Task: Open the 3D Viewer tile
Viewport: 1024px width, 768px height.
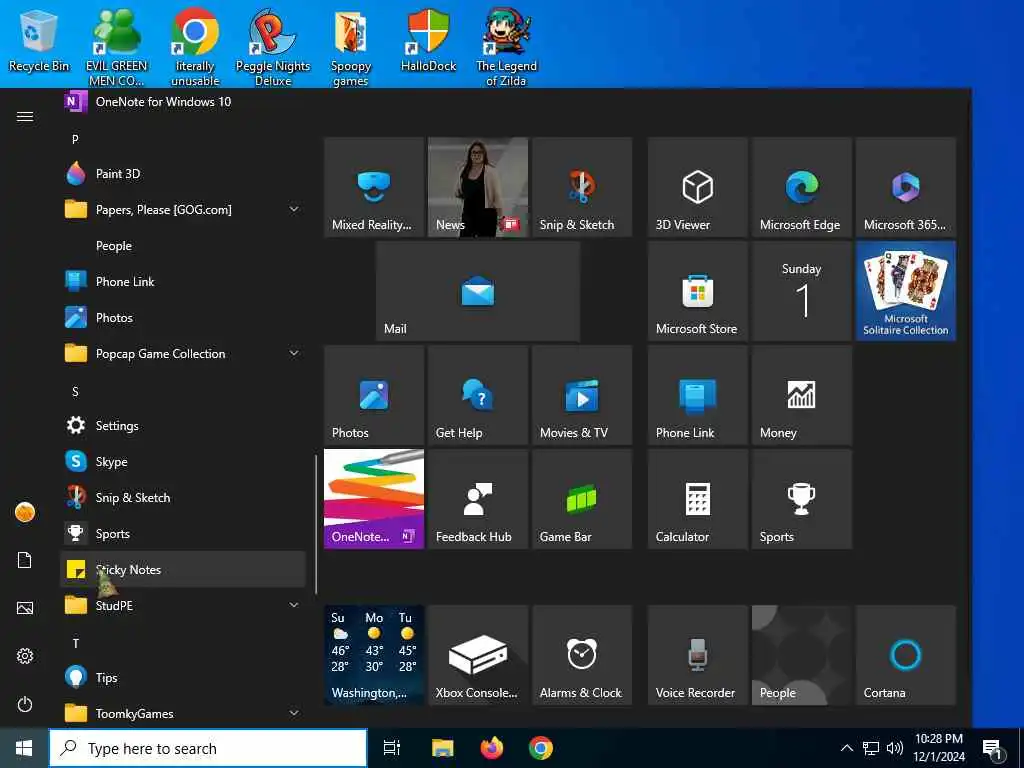Action: (x=697, y=187)
